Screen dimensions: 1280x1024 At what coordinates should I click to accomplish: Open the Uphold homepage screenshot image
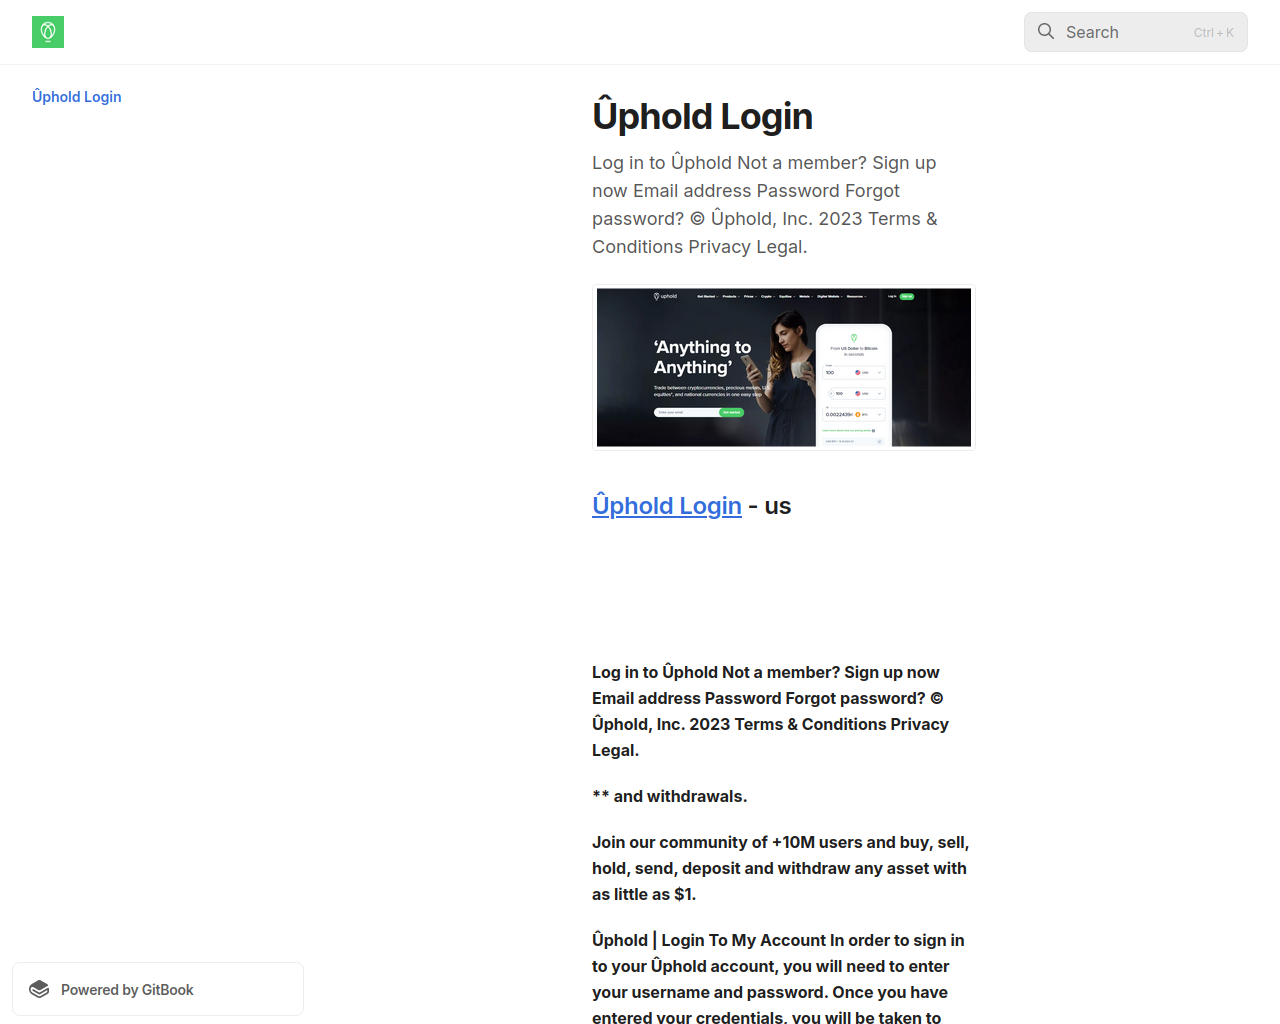pos(784,368)
